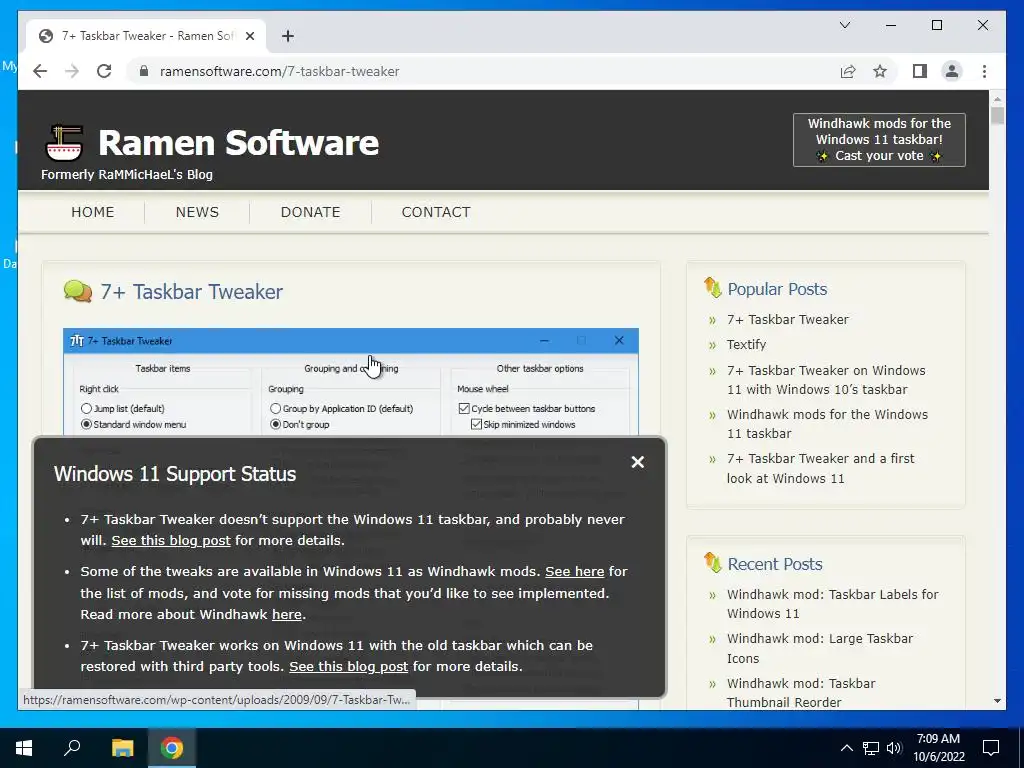Click the Windhawk mods Cast your vote banner
This screenshot has width=1024, height=768.
[879, 140]
